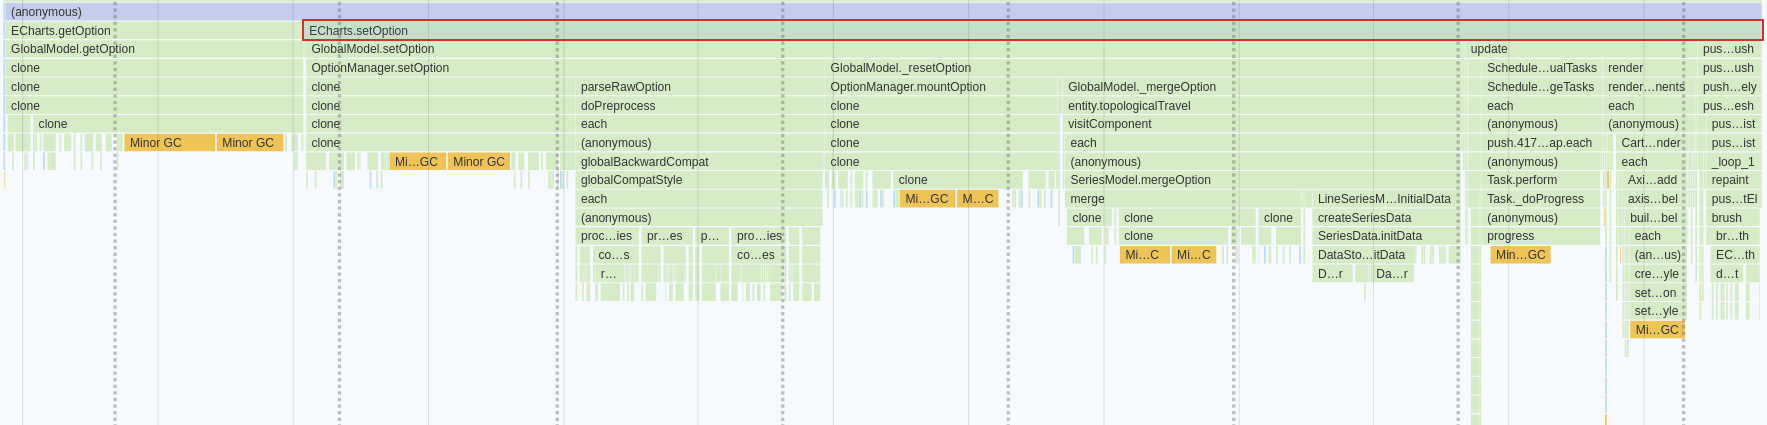Screen dimensions: 1767x425
Task: Click the pr…es frame
Action: click(665, 236)
